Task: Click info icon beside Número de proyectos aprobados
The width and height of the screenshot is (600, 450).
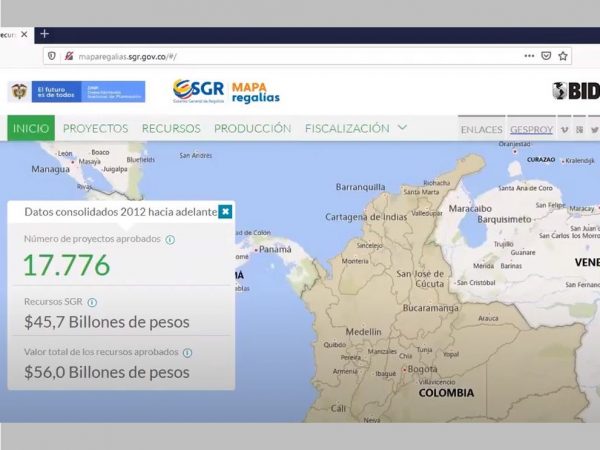Action: click(x=170, y=240)
